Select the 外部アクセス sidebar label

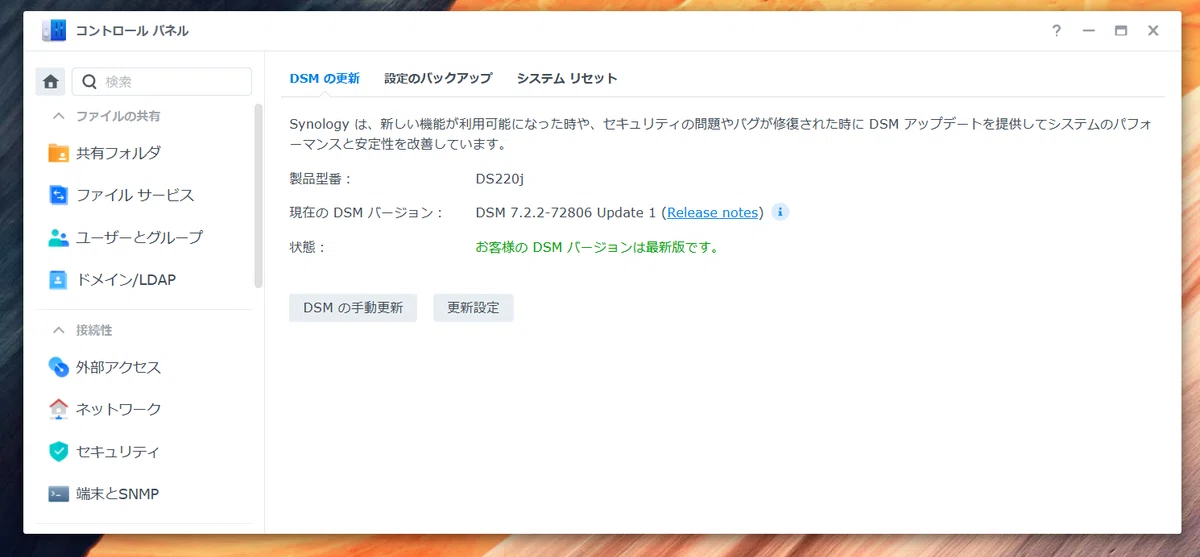[x=118, y=367]
